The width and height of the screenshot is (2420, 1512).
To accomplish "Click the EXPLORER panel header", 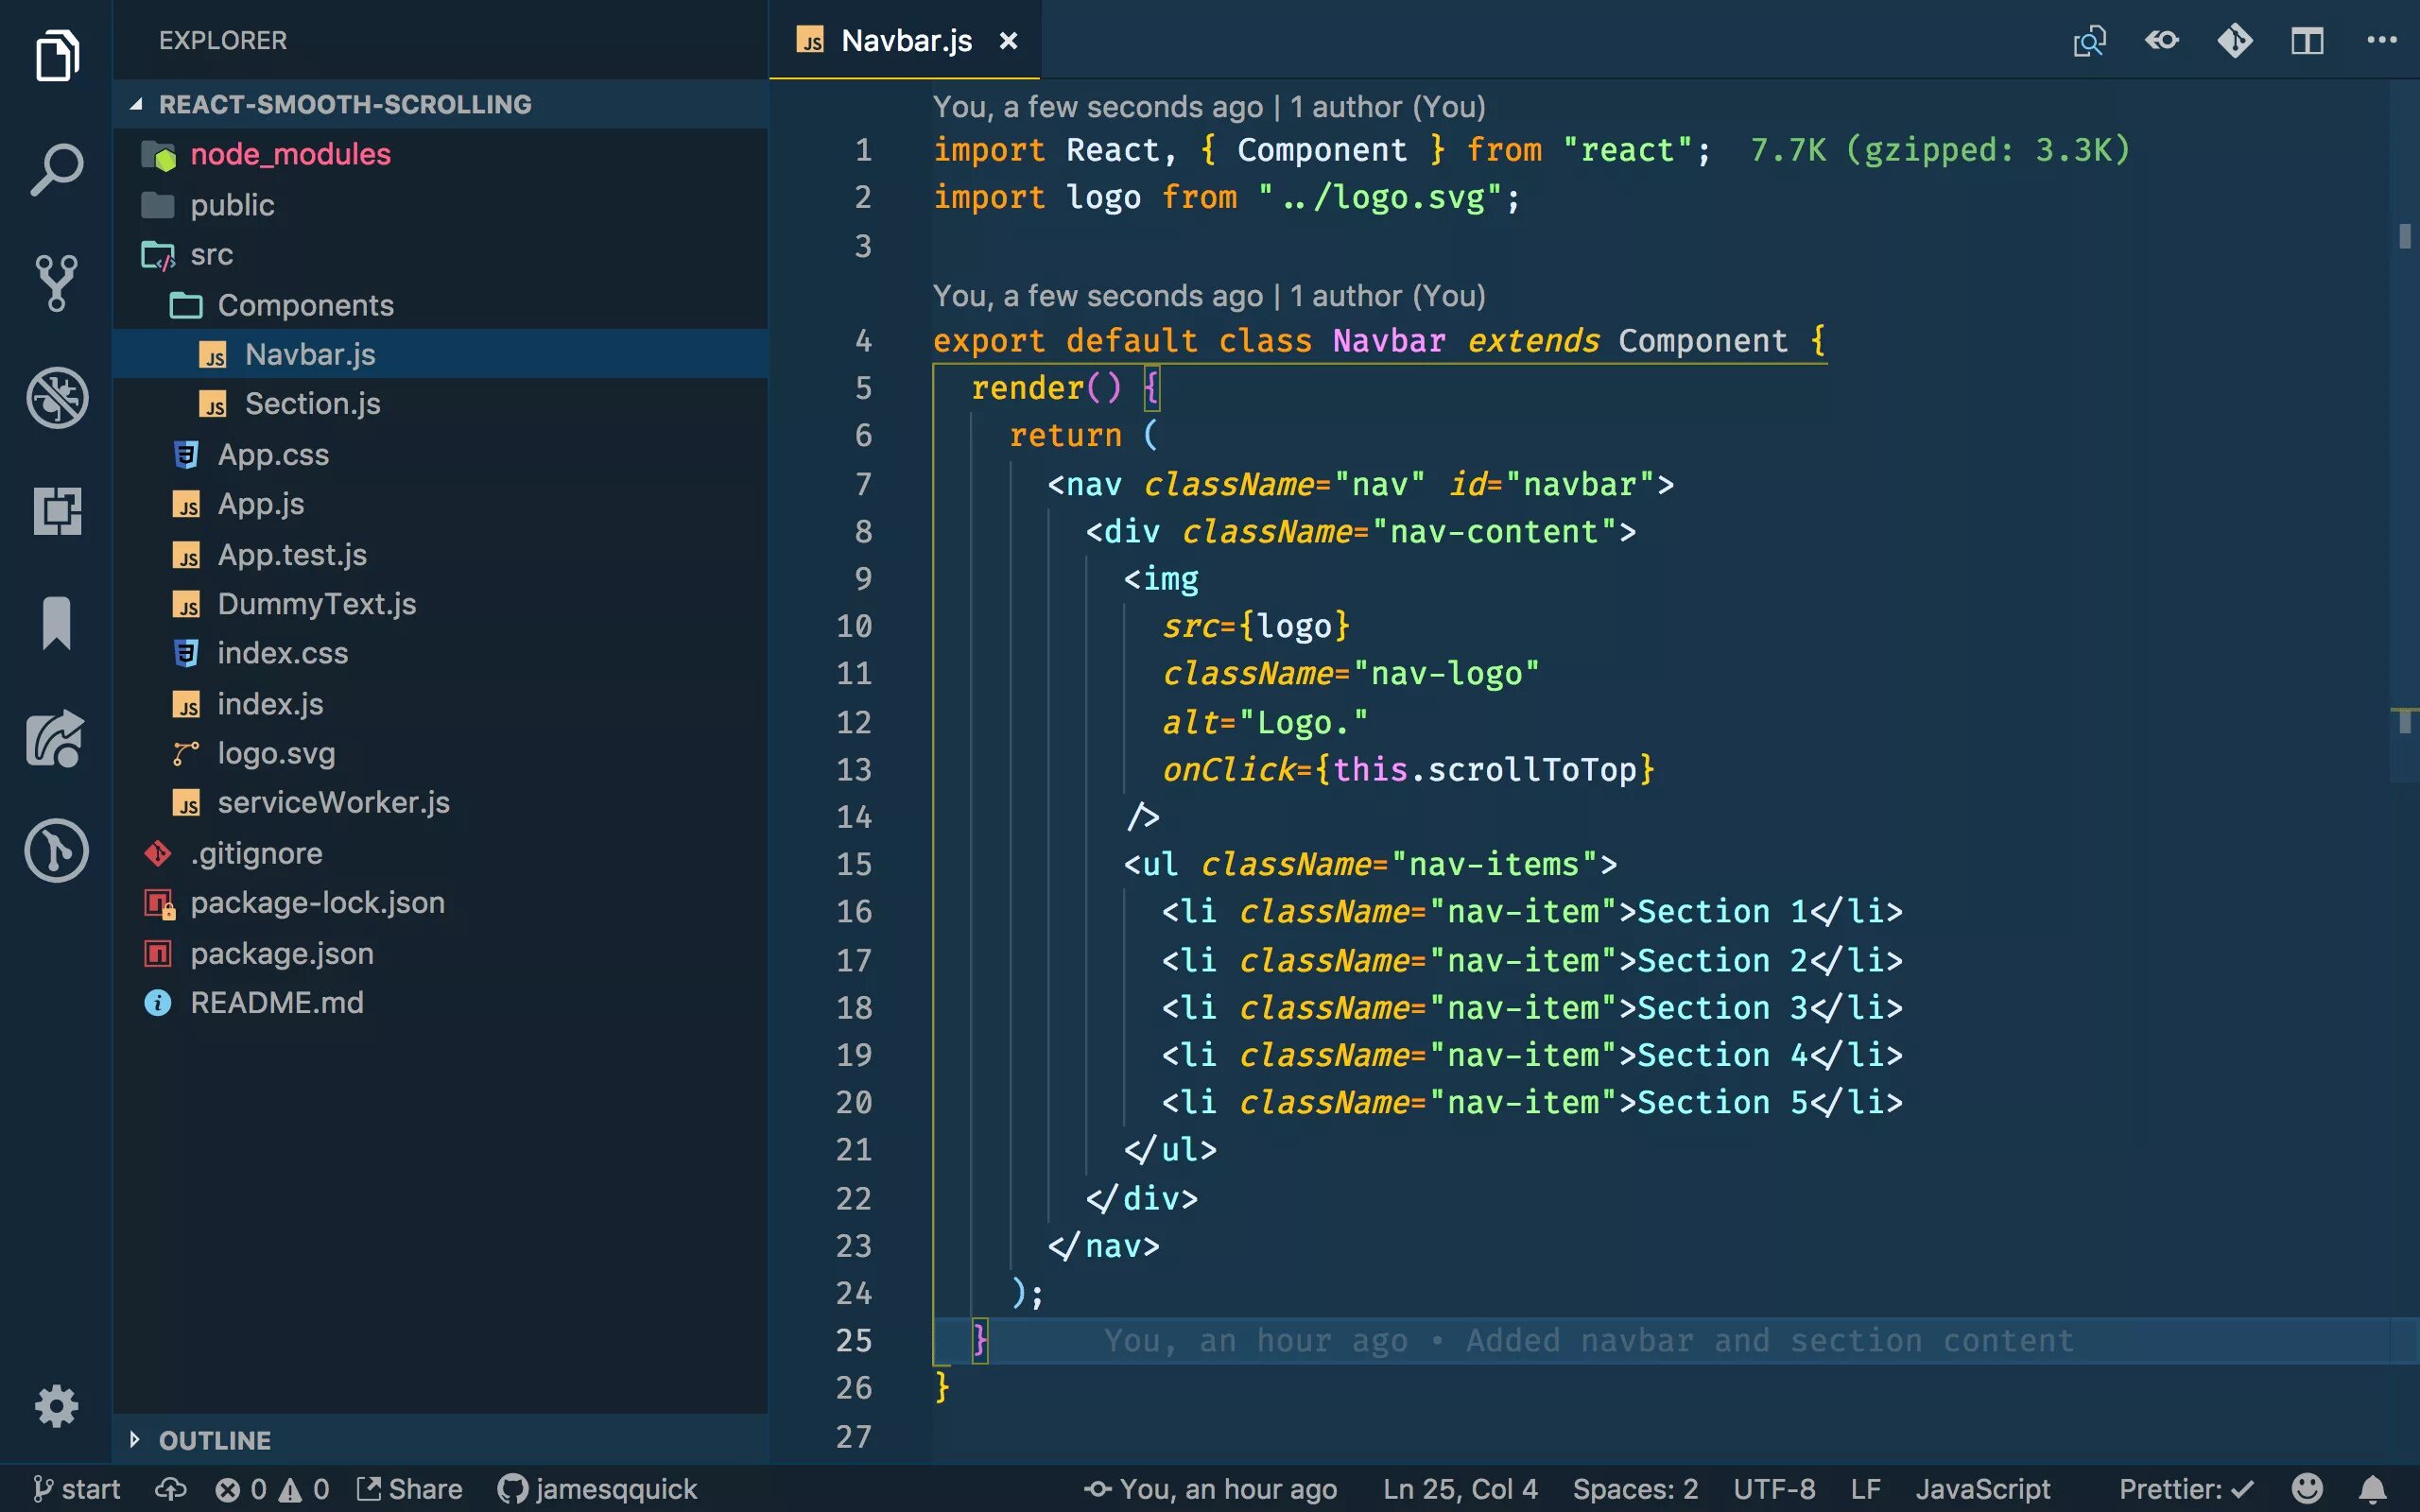I will pos(223,40).
